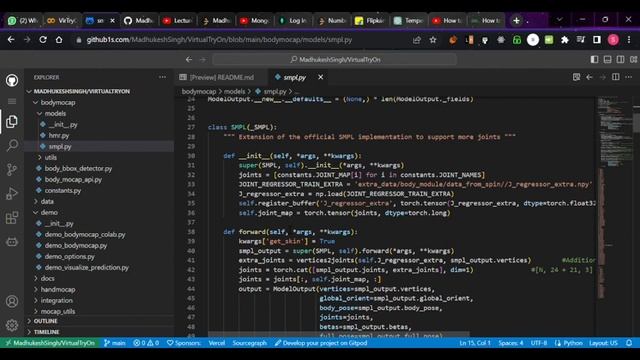
Task: Click the browser address bar URL
Action: click(219, 40)
